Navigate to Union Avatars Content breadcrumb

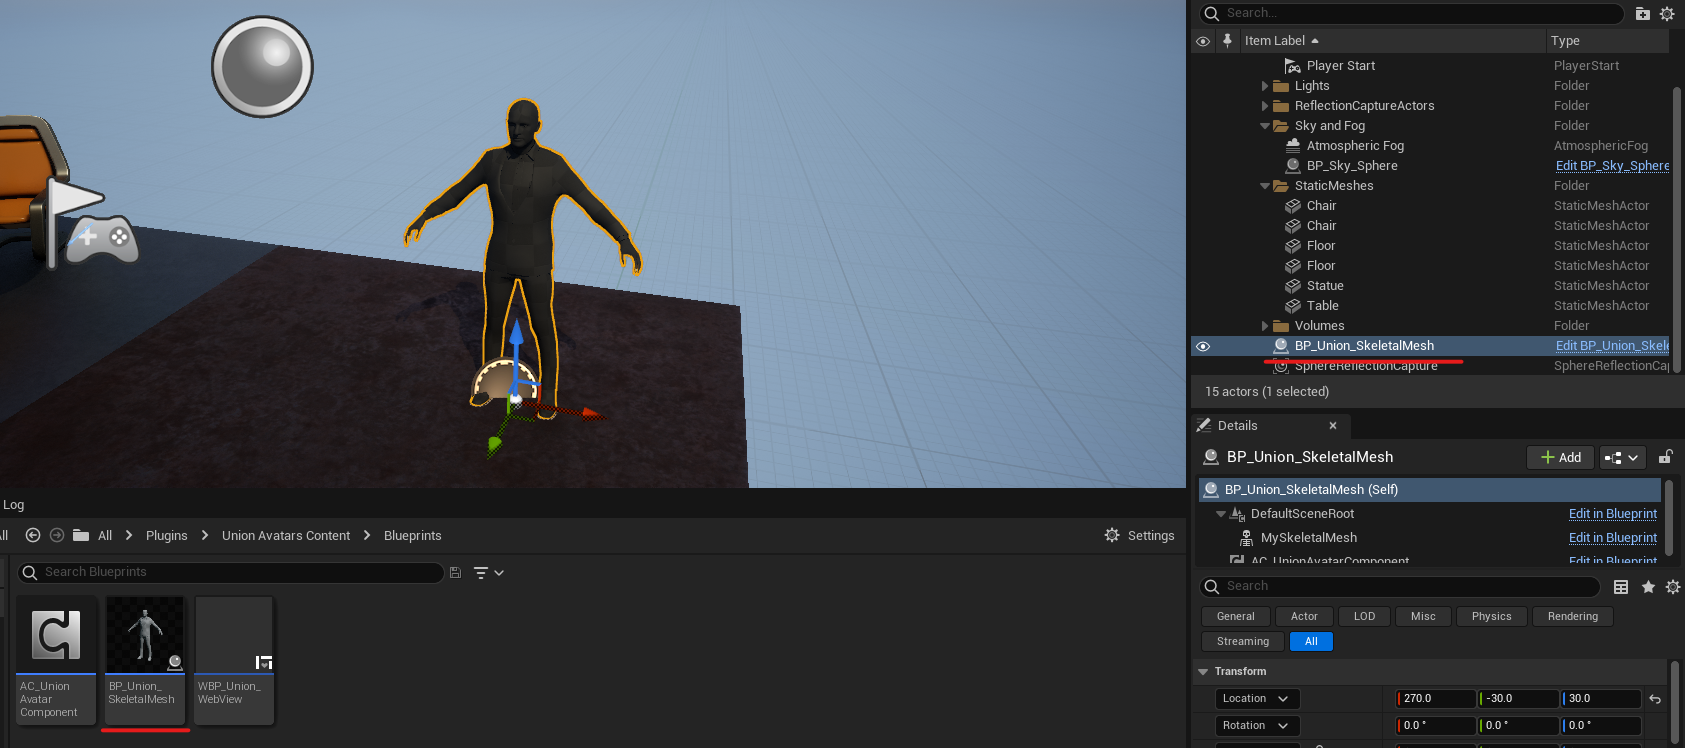pos(286,536)
